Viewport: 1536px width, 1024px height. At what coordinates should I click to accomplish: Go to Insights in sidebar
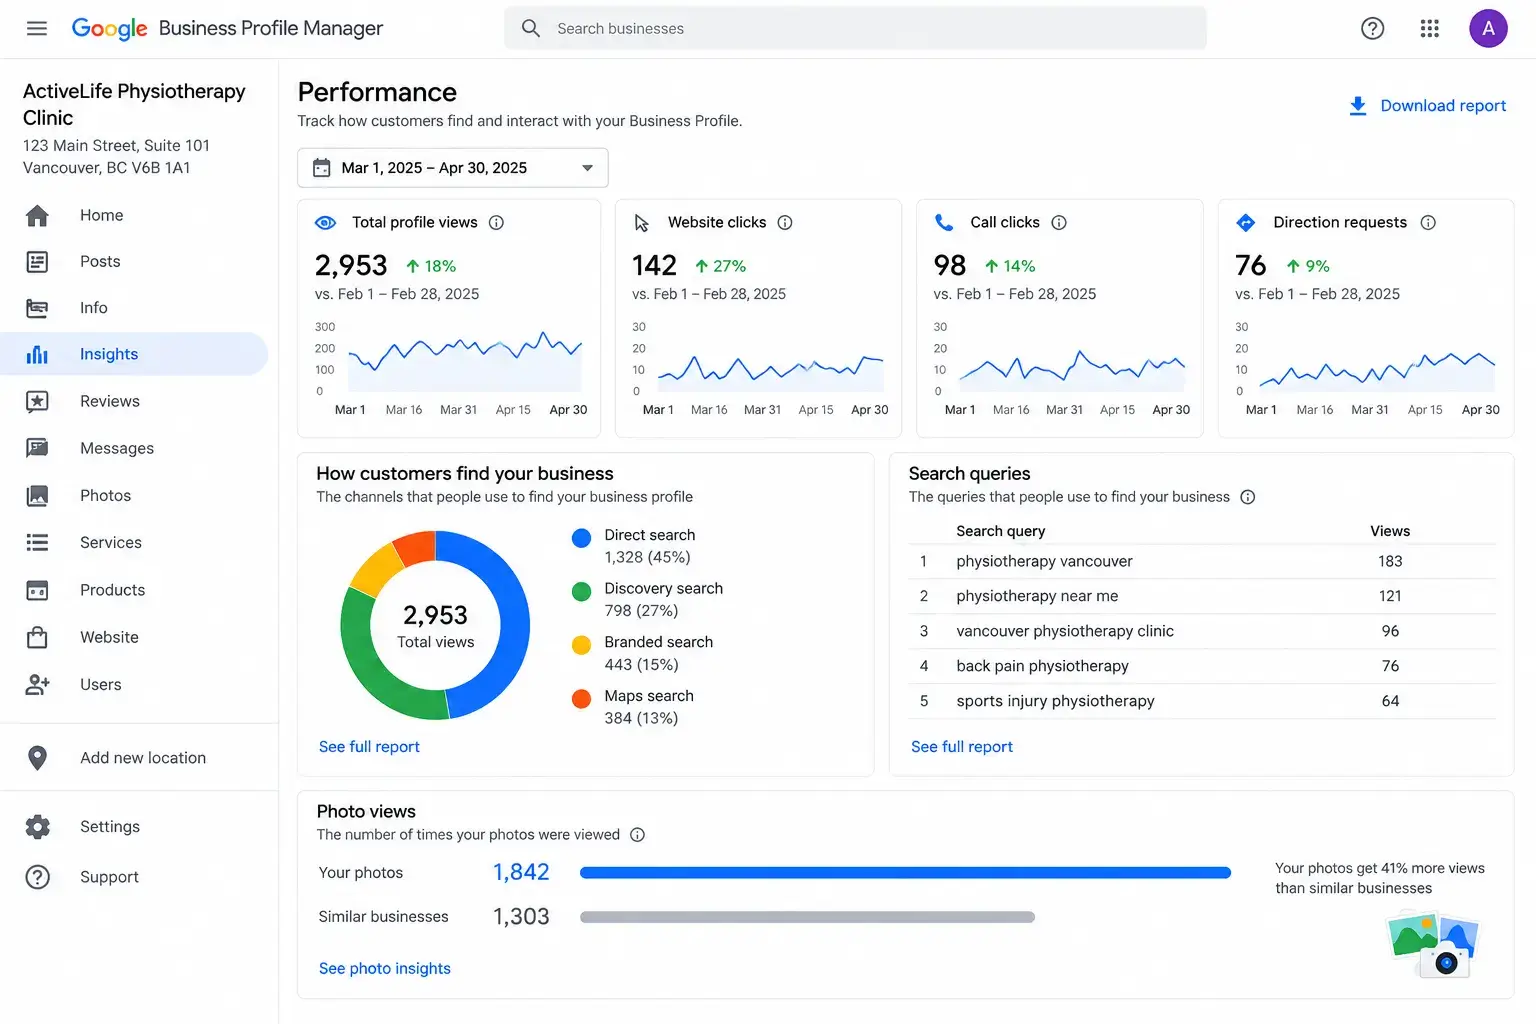(134, 354)
